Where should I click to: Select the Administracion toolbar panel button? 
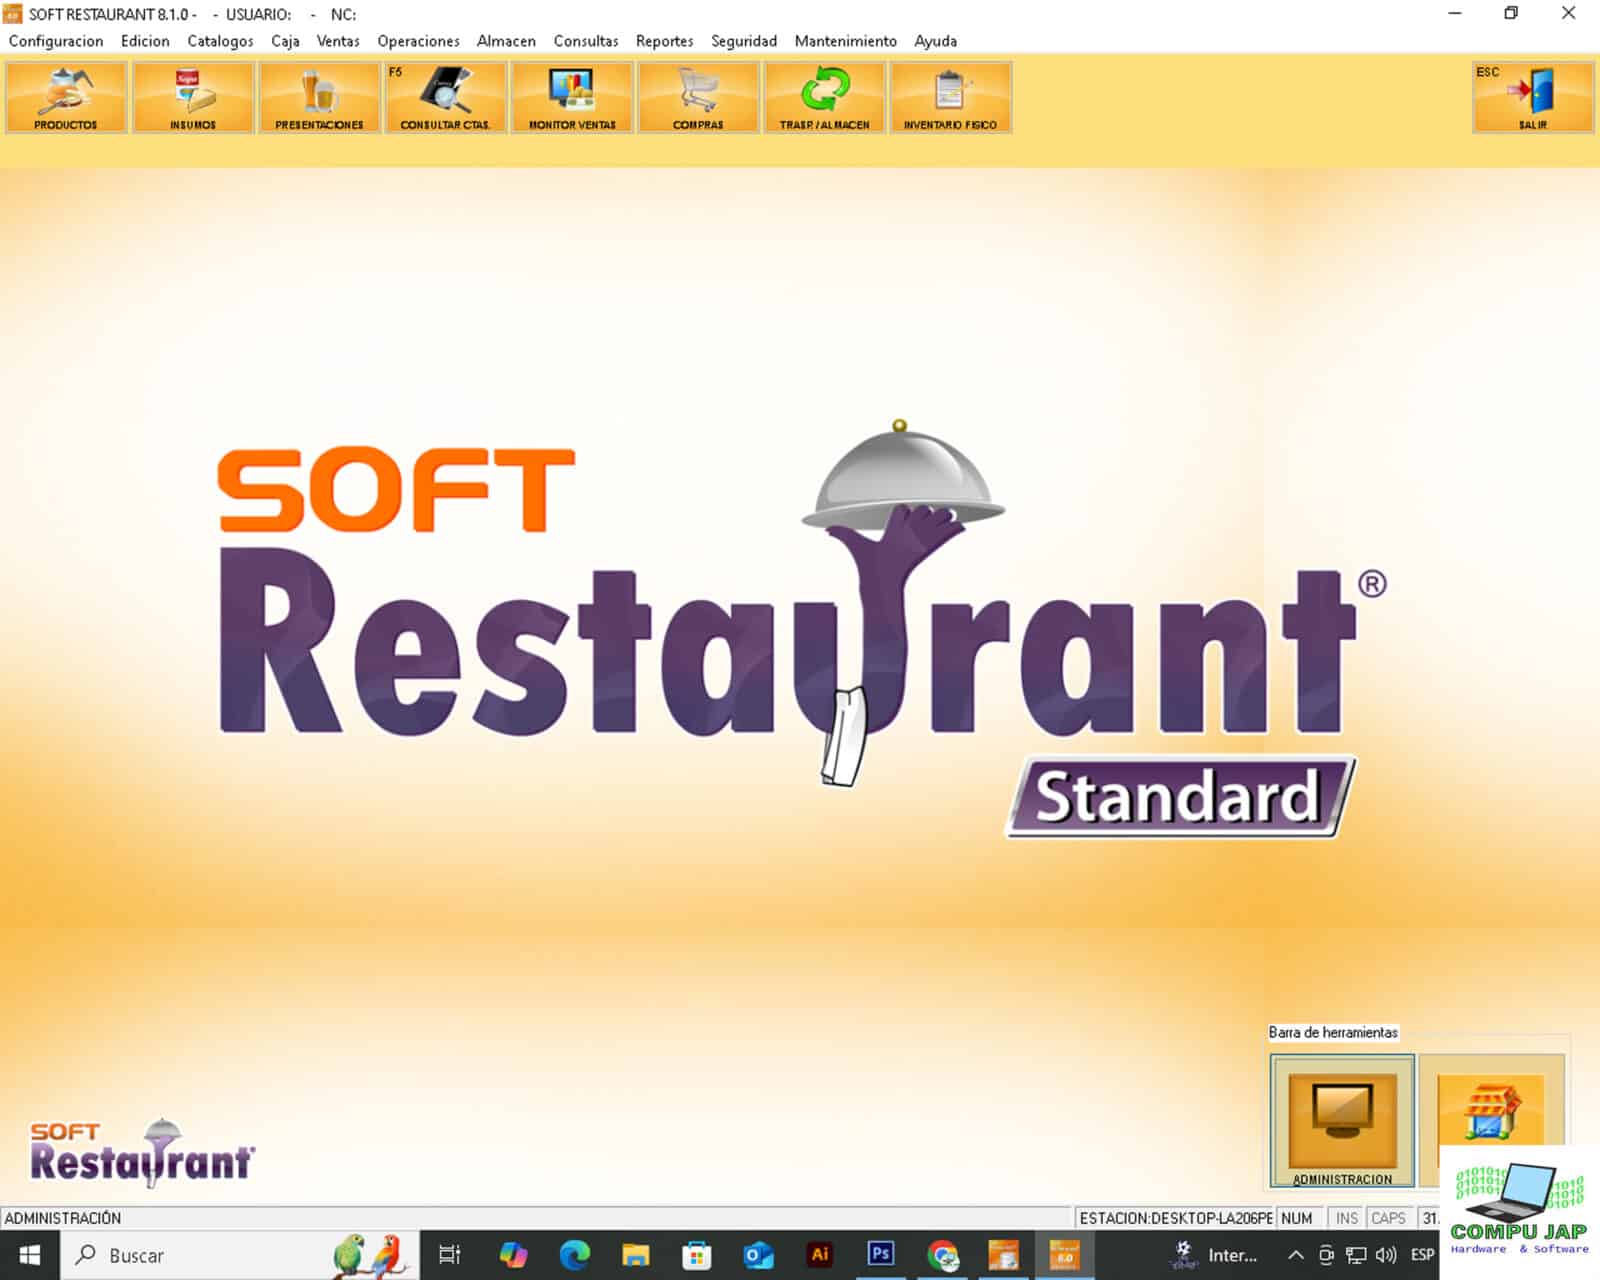tap(1342, 1121)
